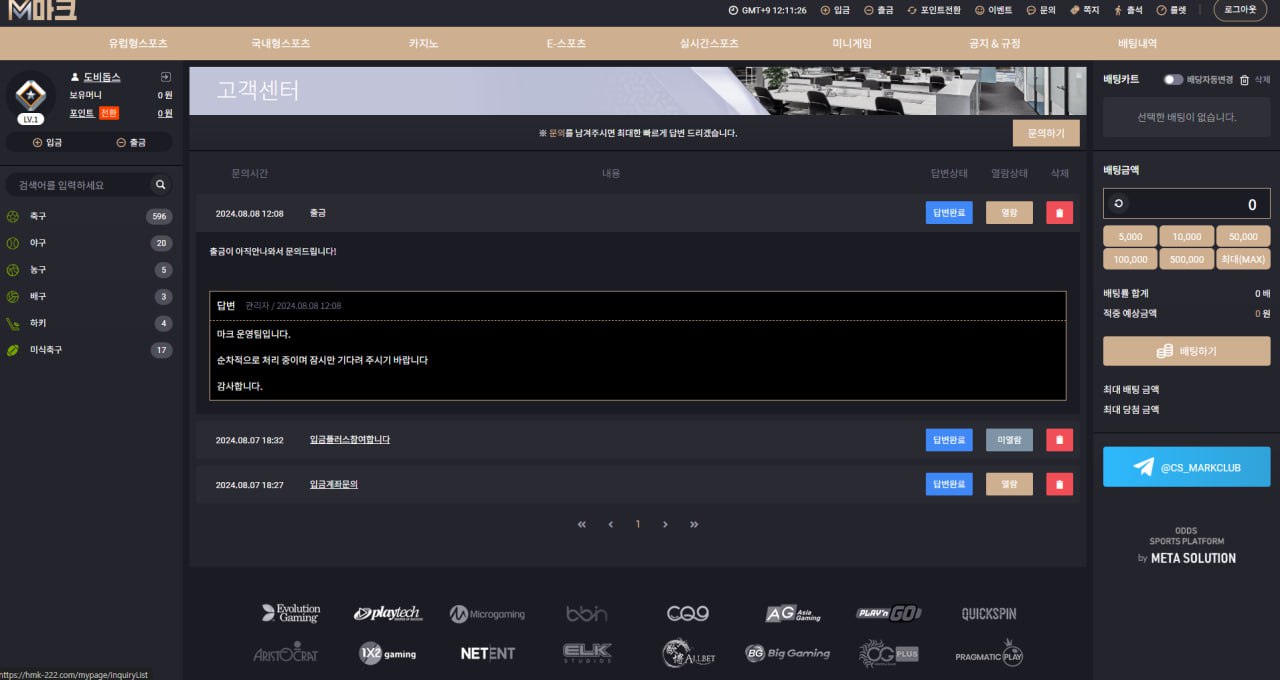This screenshot has width=1280, height=680.
Task: Collapse the 출금 inquiry row
Action: (318, 213)
